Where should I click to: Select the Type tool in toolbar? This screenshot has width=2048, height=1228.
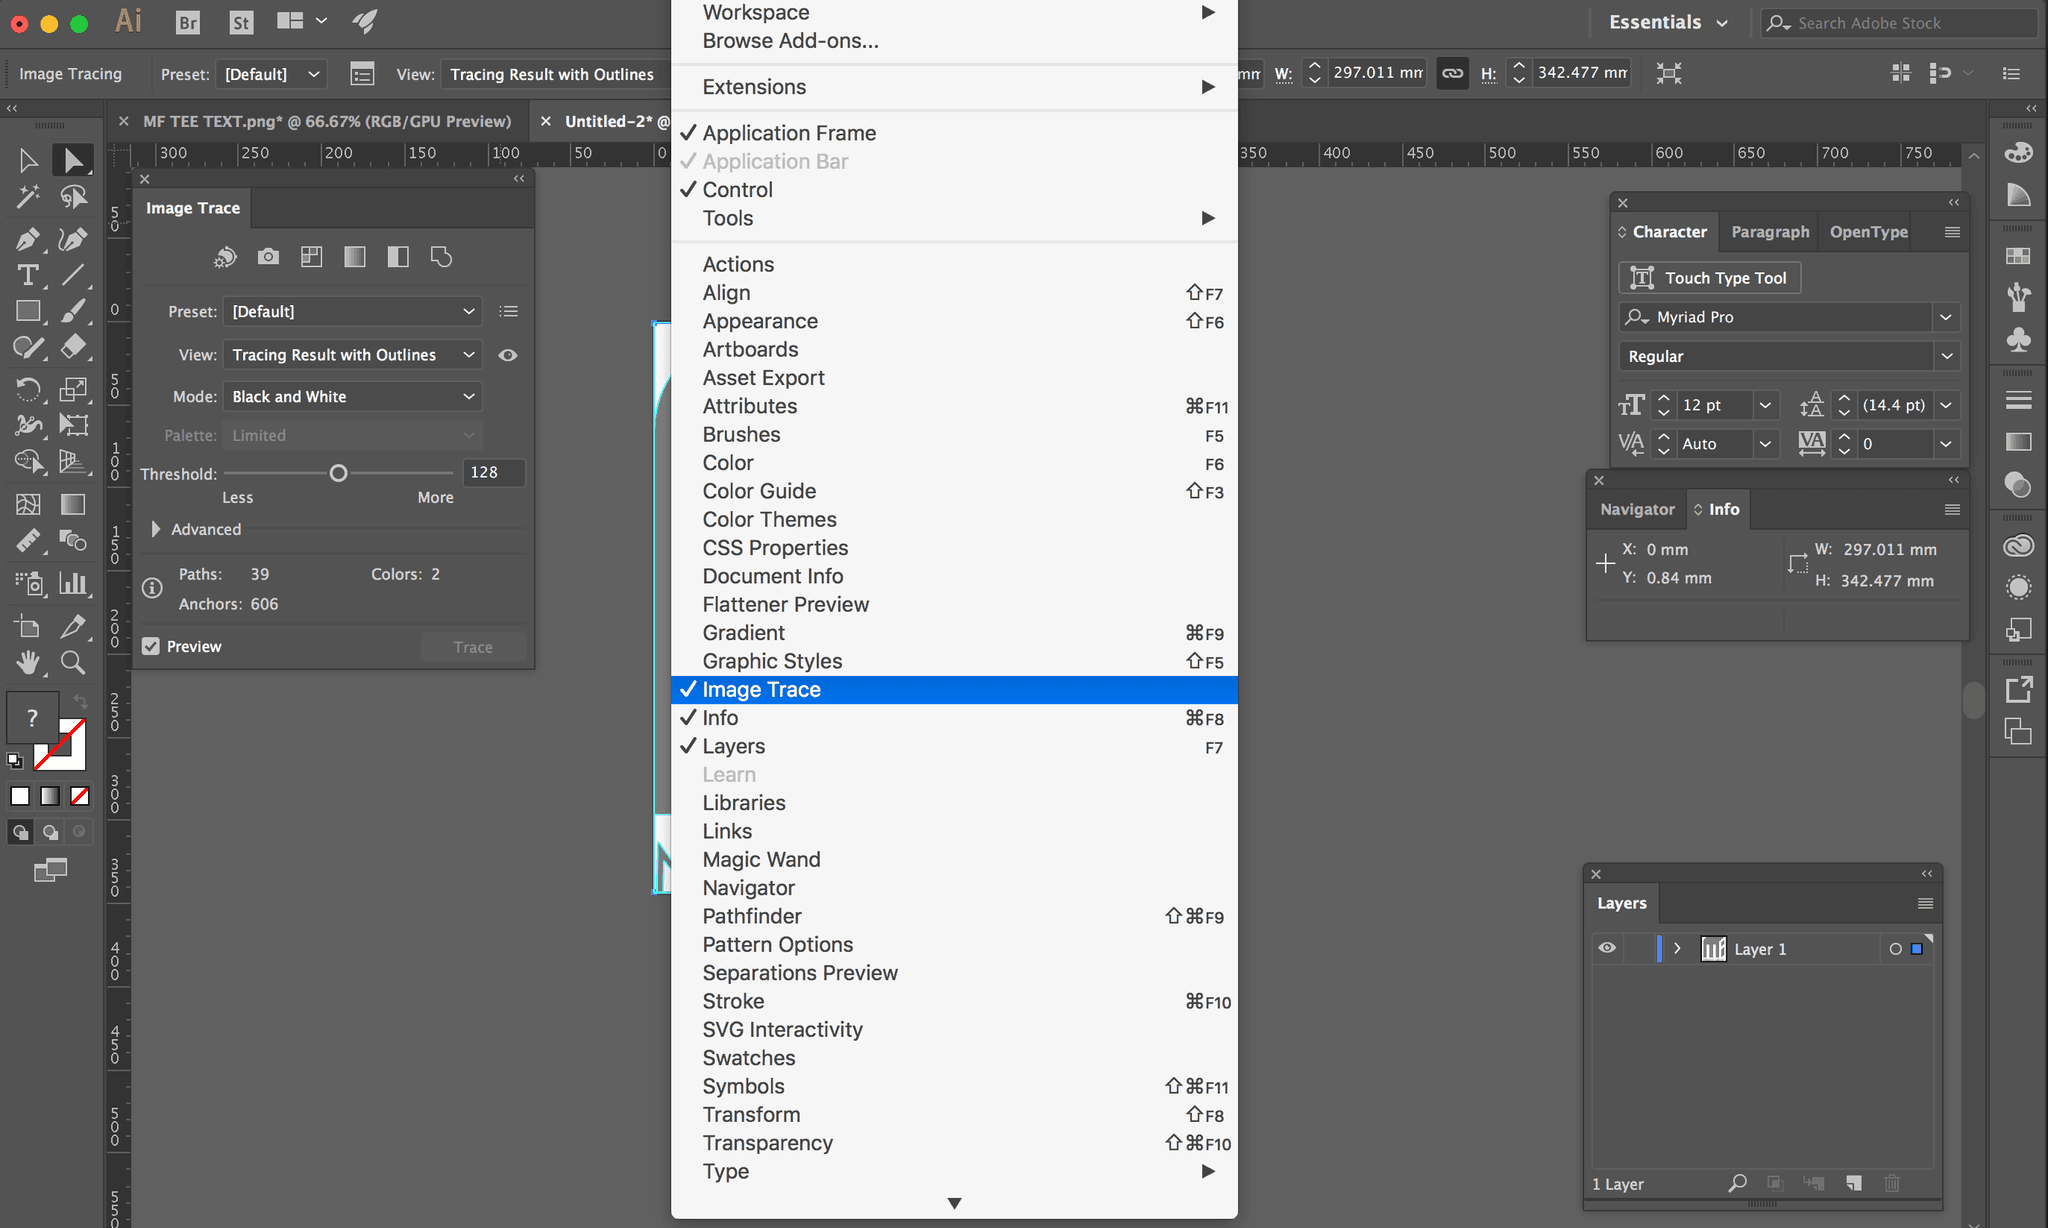(28, 275)
